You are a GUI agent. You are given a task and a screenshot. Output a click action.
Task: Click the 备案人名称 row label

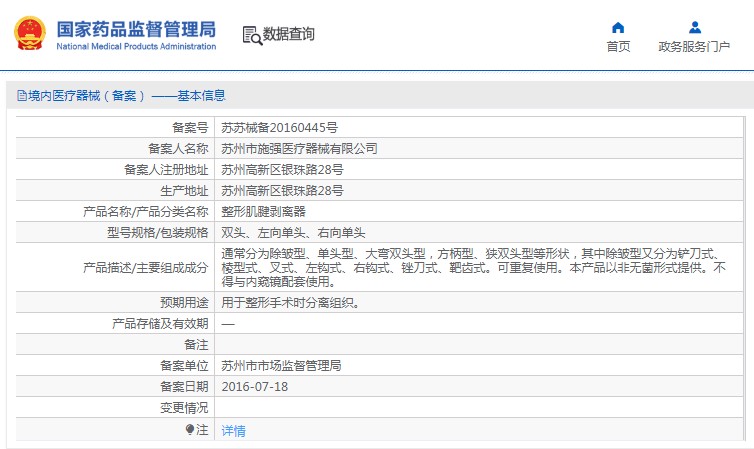coord(178,149)
